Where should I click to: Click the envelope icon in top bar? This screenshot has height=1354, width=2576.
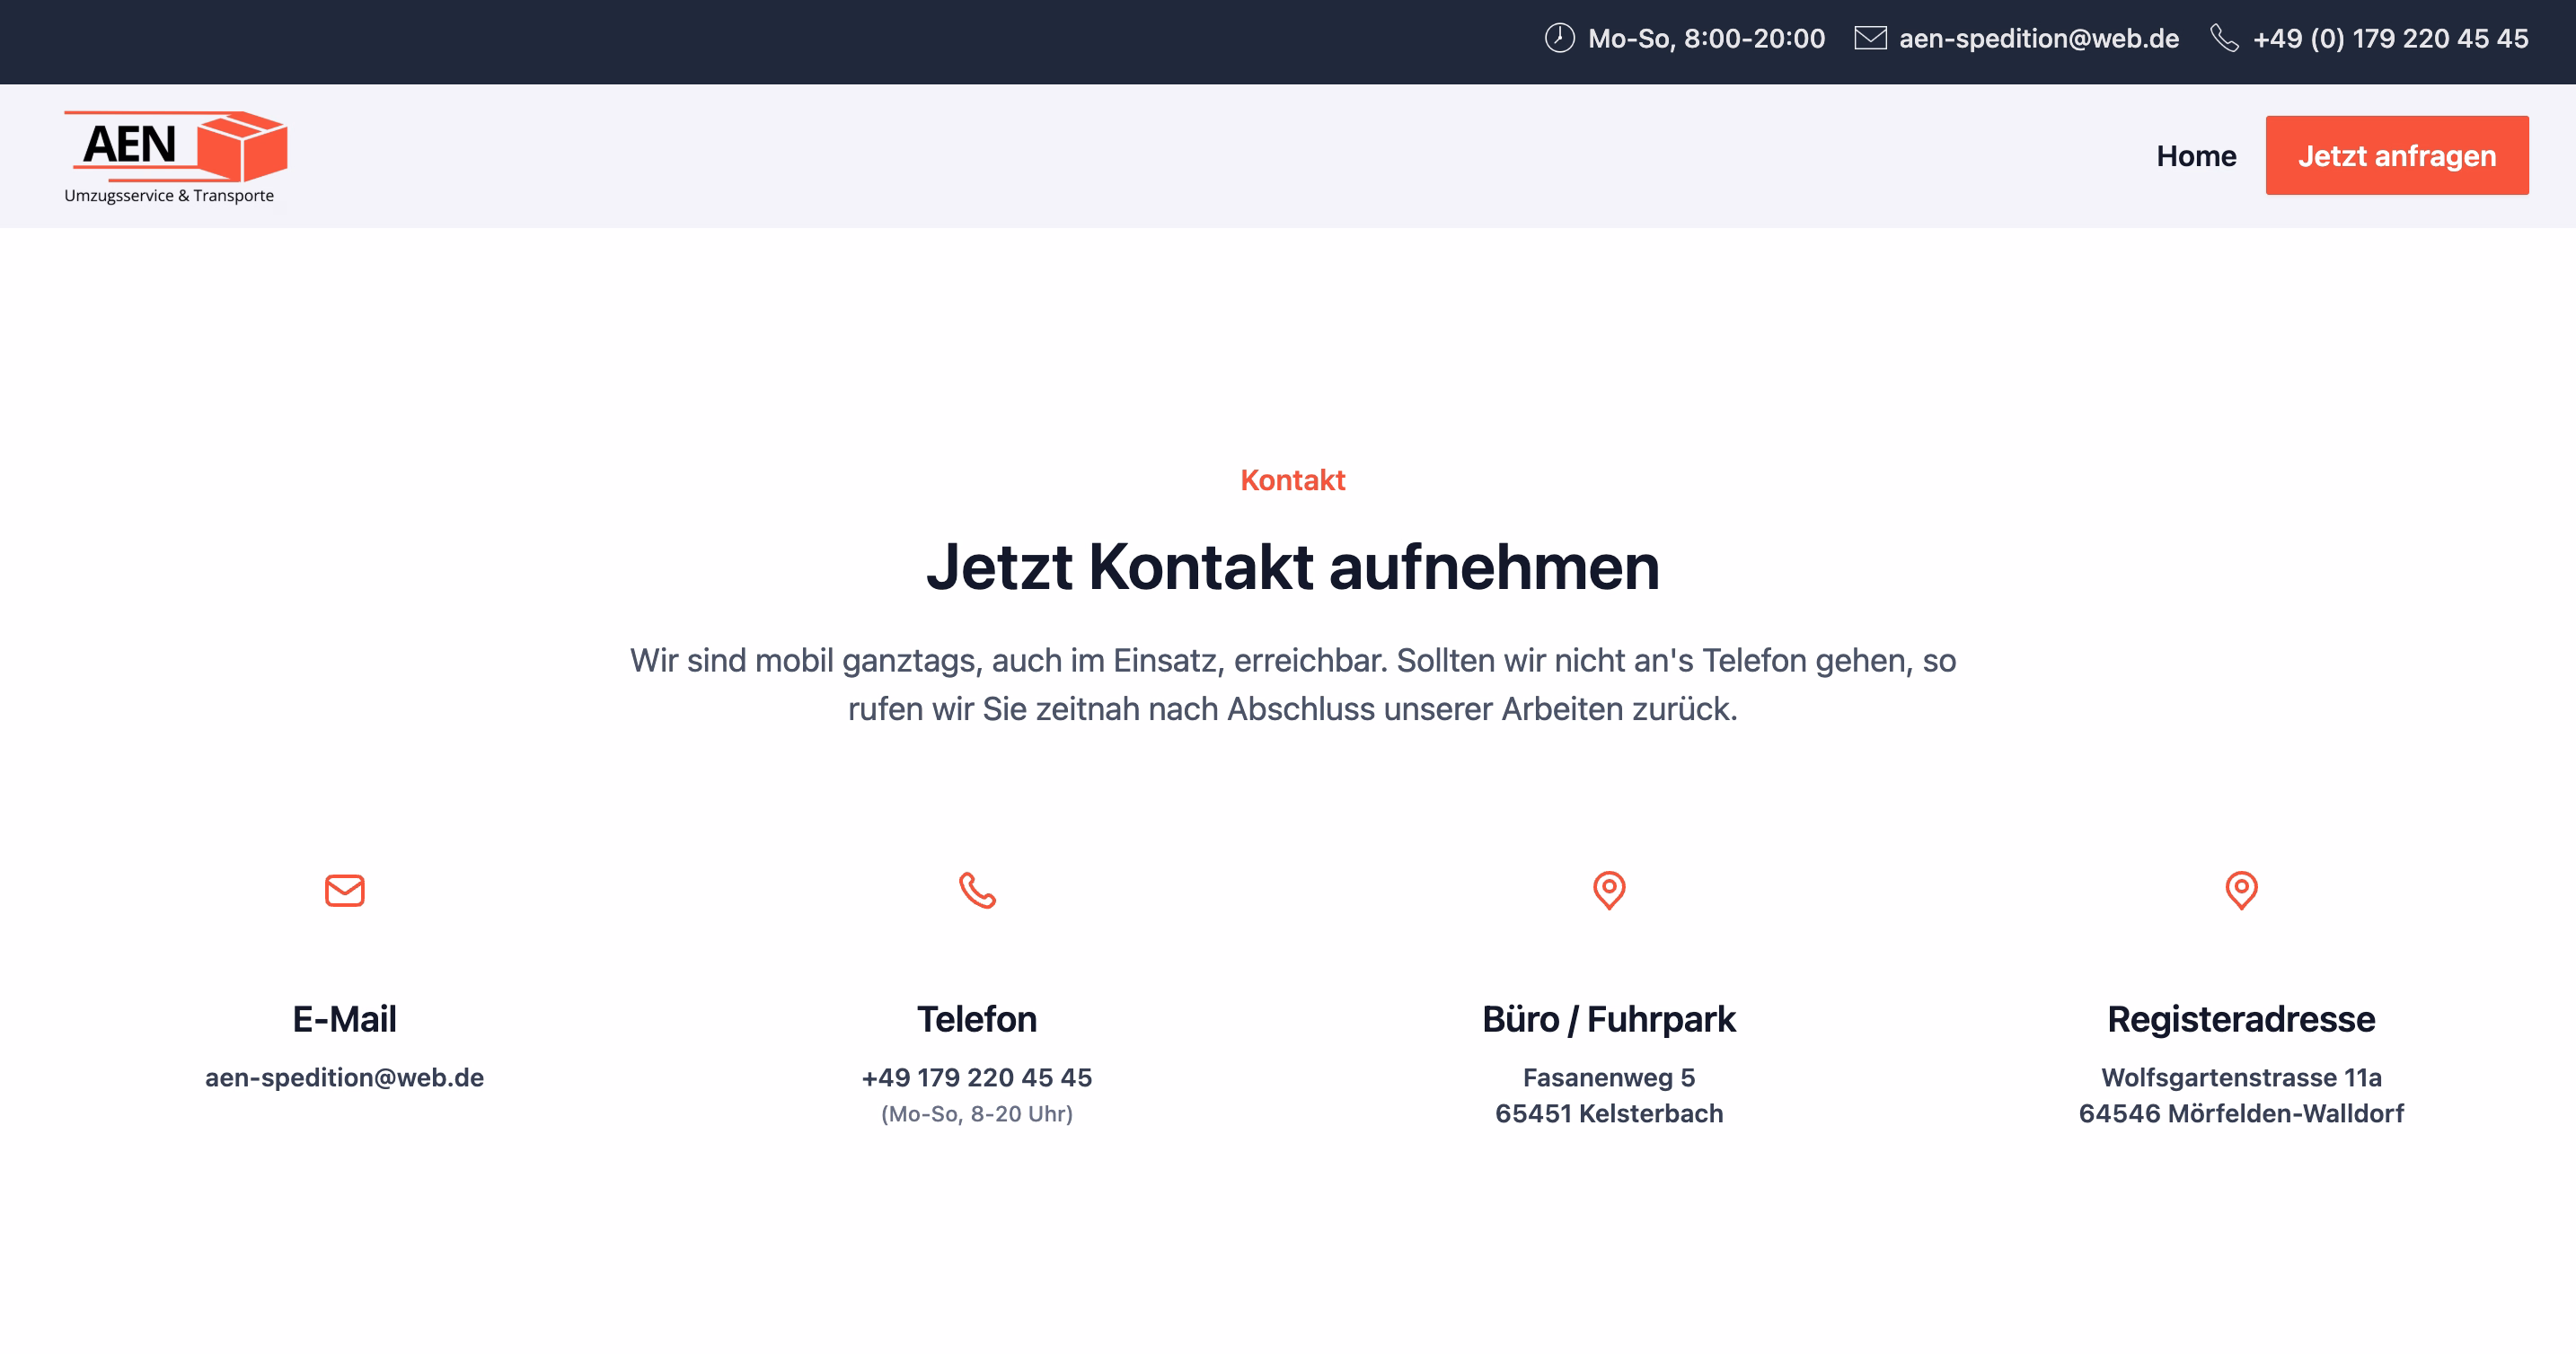pyautogui.click(x=1870, y=38)
